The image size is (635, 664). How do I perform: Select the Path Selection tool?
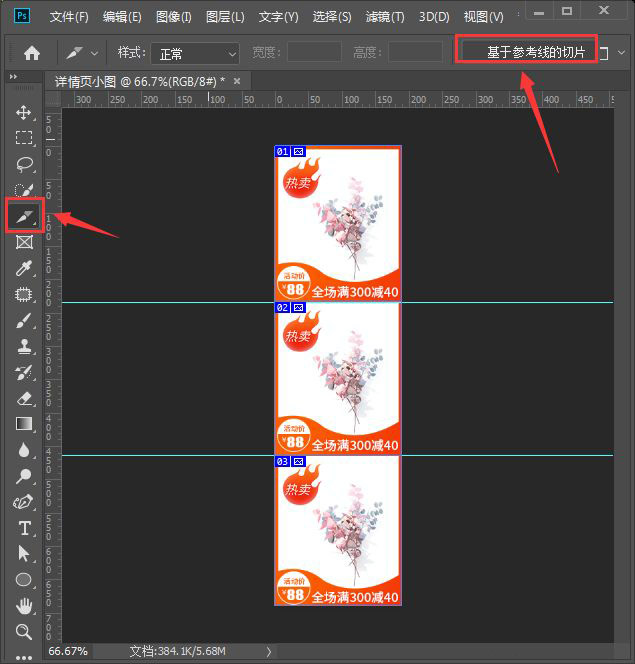(24, 553)
